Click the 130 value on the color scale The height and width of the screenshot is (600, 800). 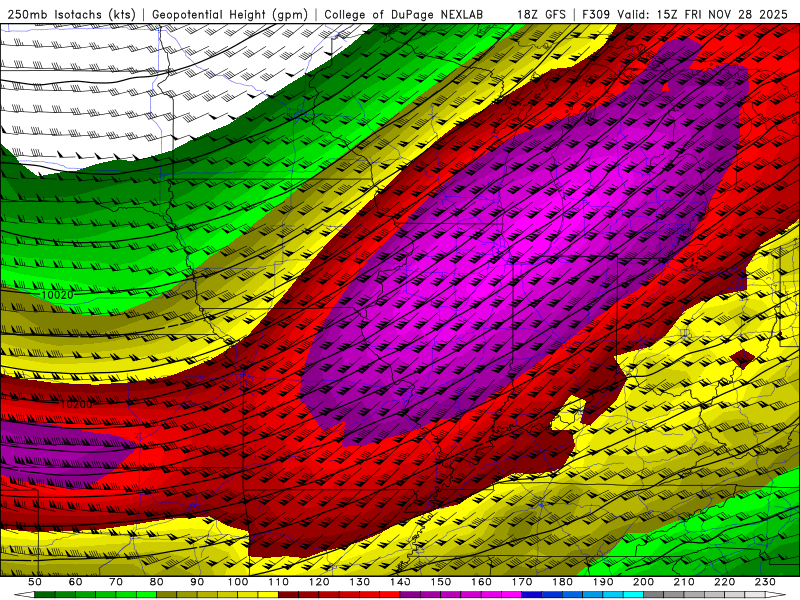pos(360,582)
